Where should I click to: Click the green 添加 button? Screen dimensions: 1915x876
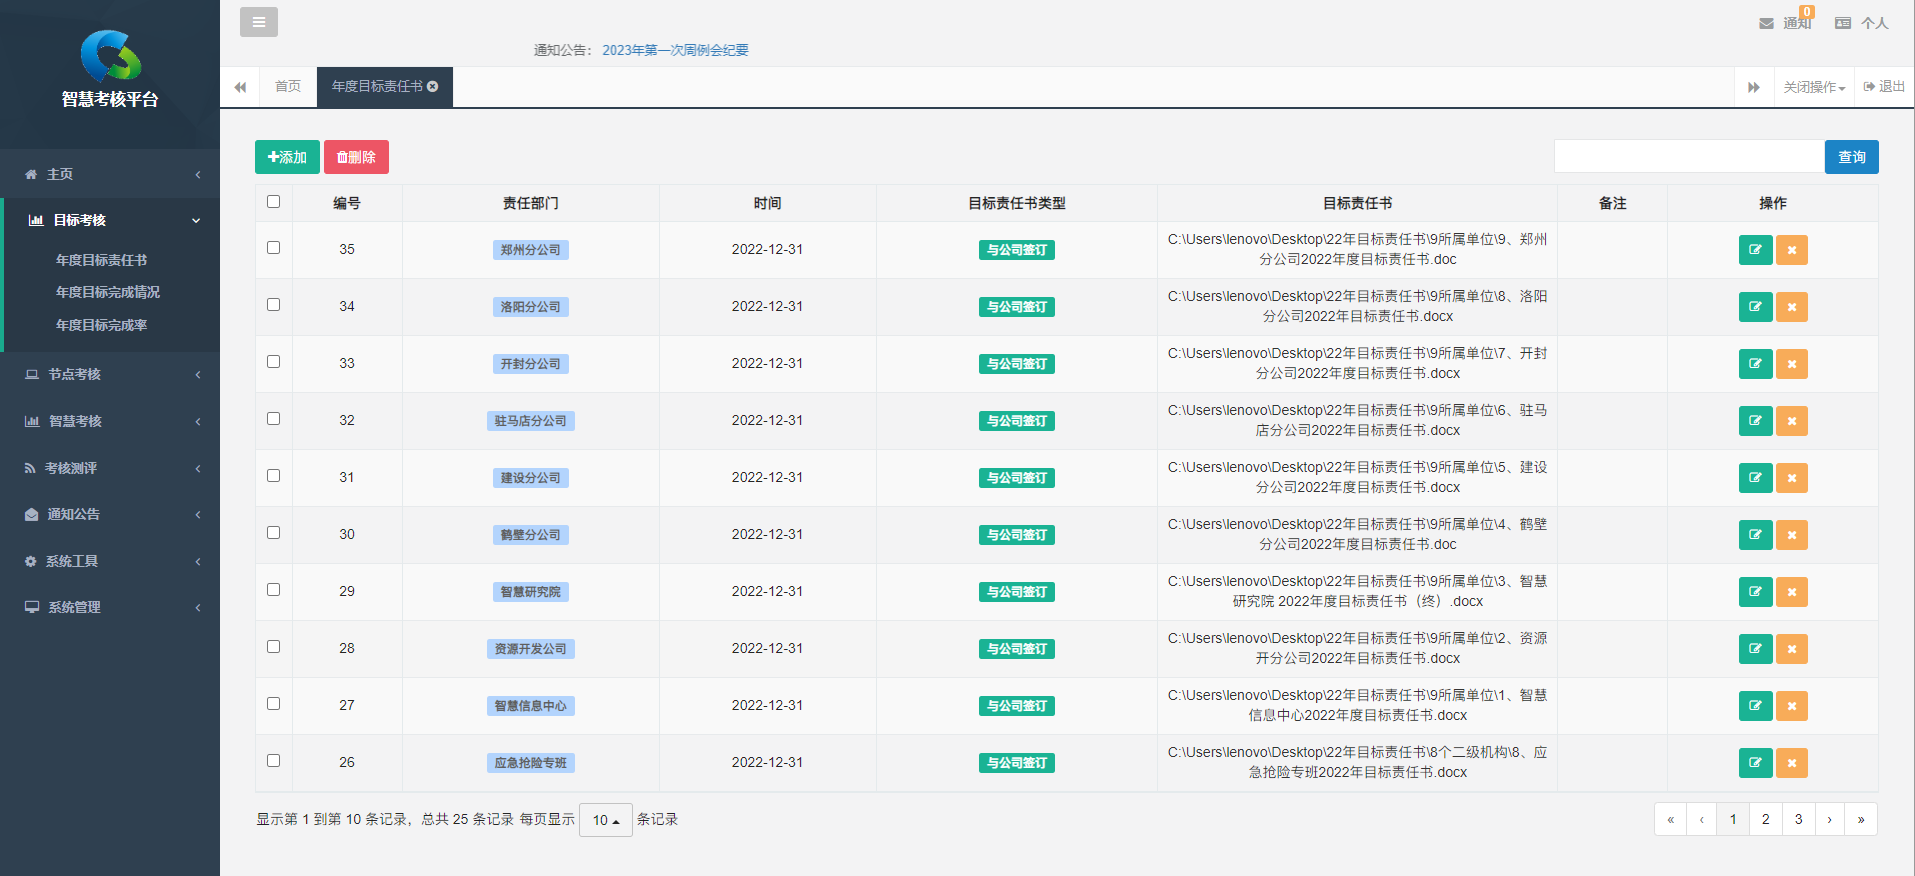click(x=287, y=157)
